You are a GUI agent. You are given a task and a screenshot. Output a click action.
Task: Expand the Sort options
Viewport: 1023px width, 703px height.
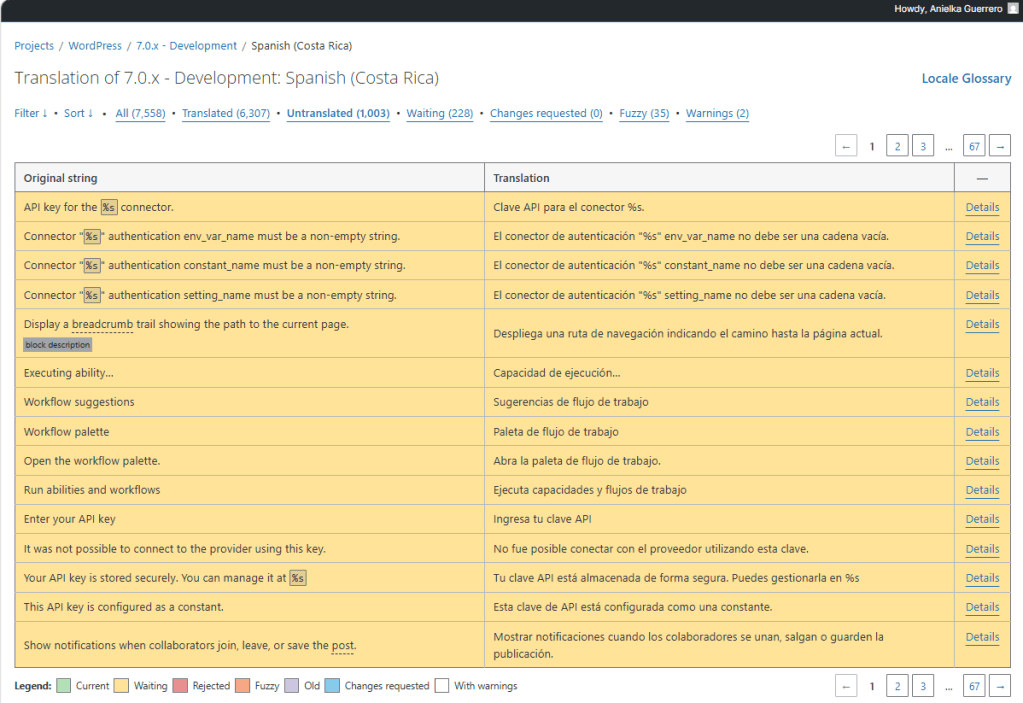(x=78, y=114)
